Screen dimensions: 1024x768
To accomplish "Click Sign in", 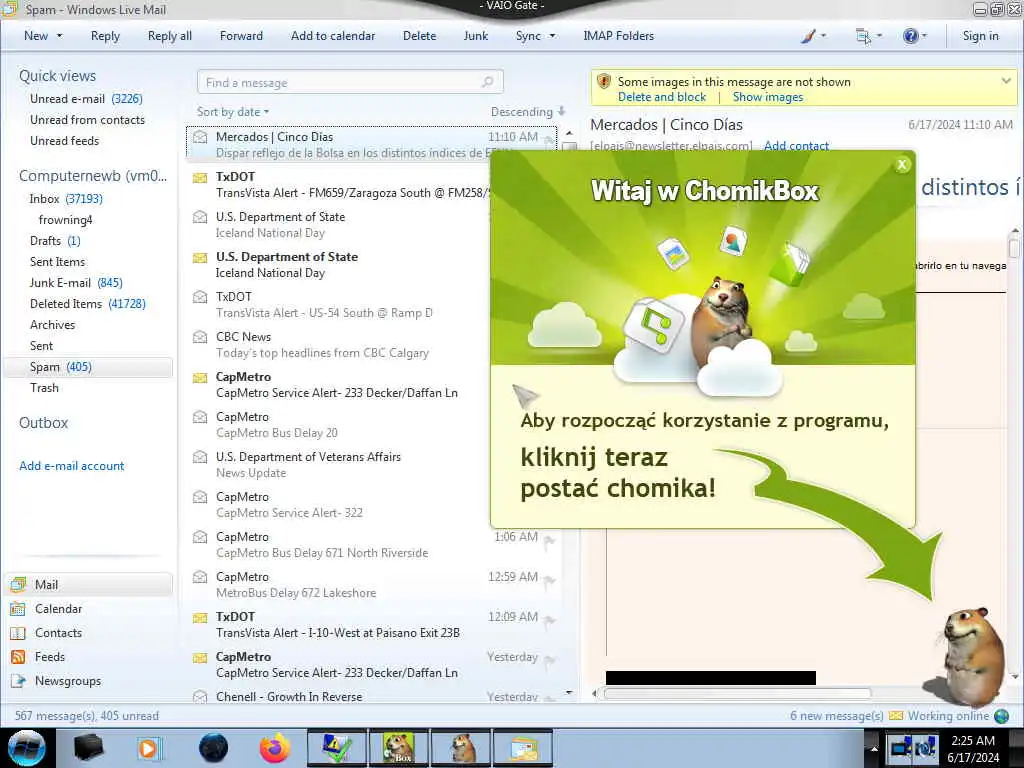I will [980, 36].
